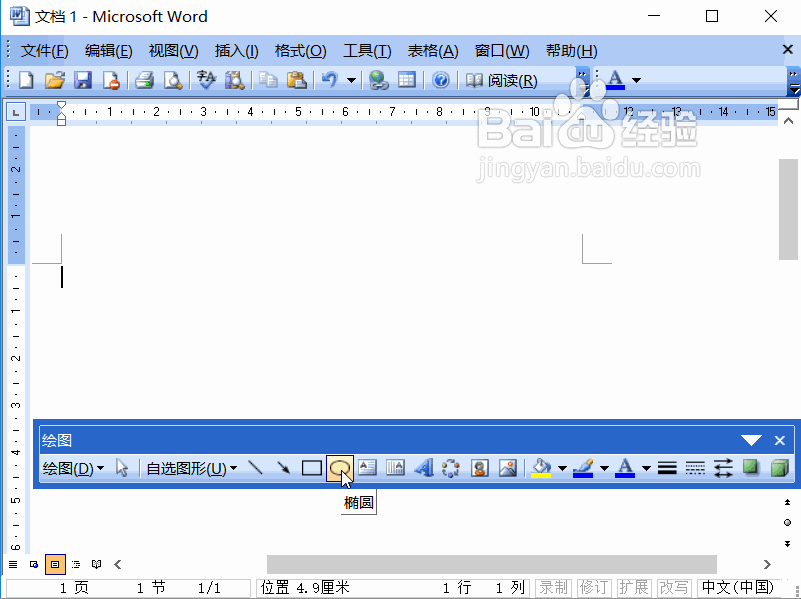Open a file with the Open folder icon
This screenshot has width=801, height=599.
[x=55, y=80]
